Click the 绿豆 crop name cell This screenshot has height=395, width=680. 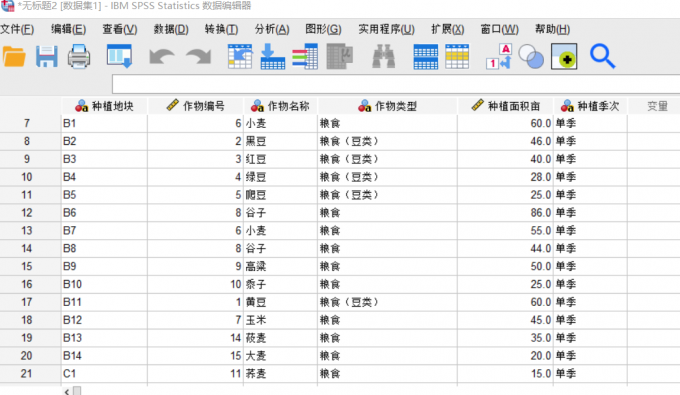(x=280, y=177)
